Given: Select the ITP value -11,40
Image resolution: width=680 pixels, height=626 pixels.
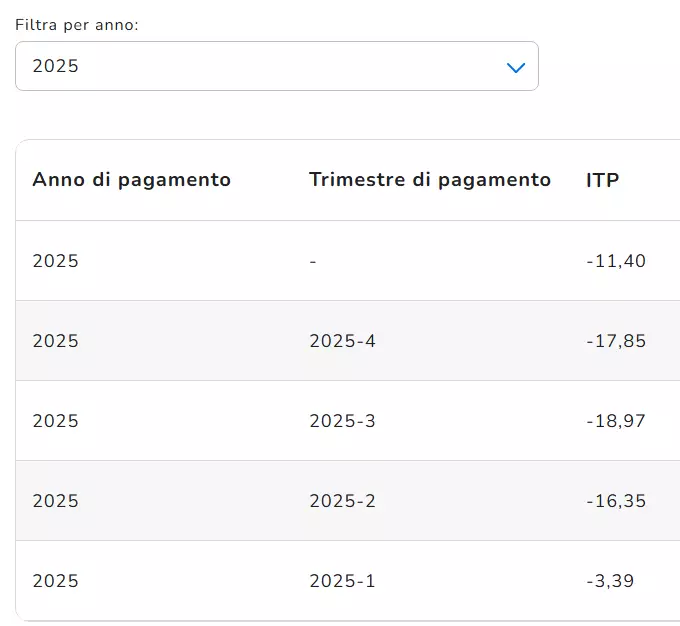Looking at the screenshot, I should 616,261.
